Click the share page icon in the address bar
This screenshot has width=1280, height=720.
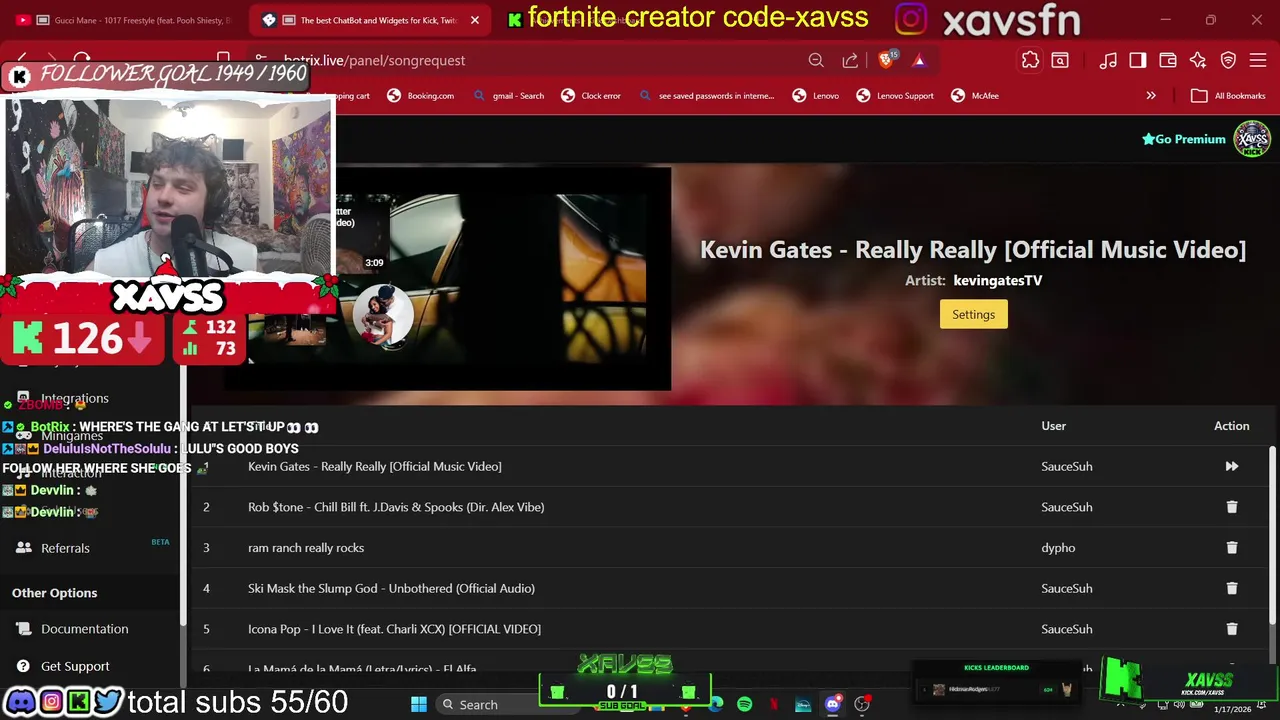point(850,60)
